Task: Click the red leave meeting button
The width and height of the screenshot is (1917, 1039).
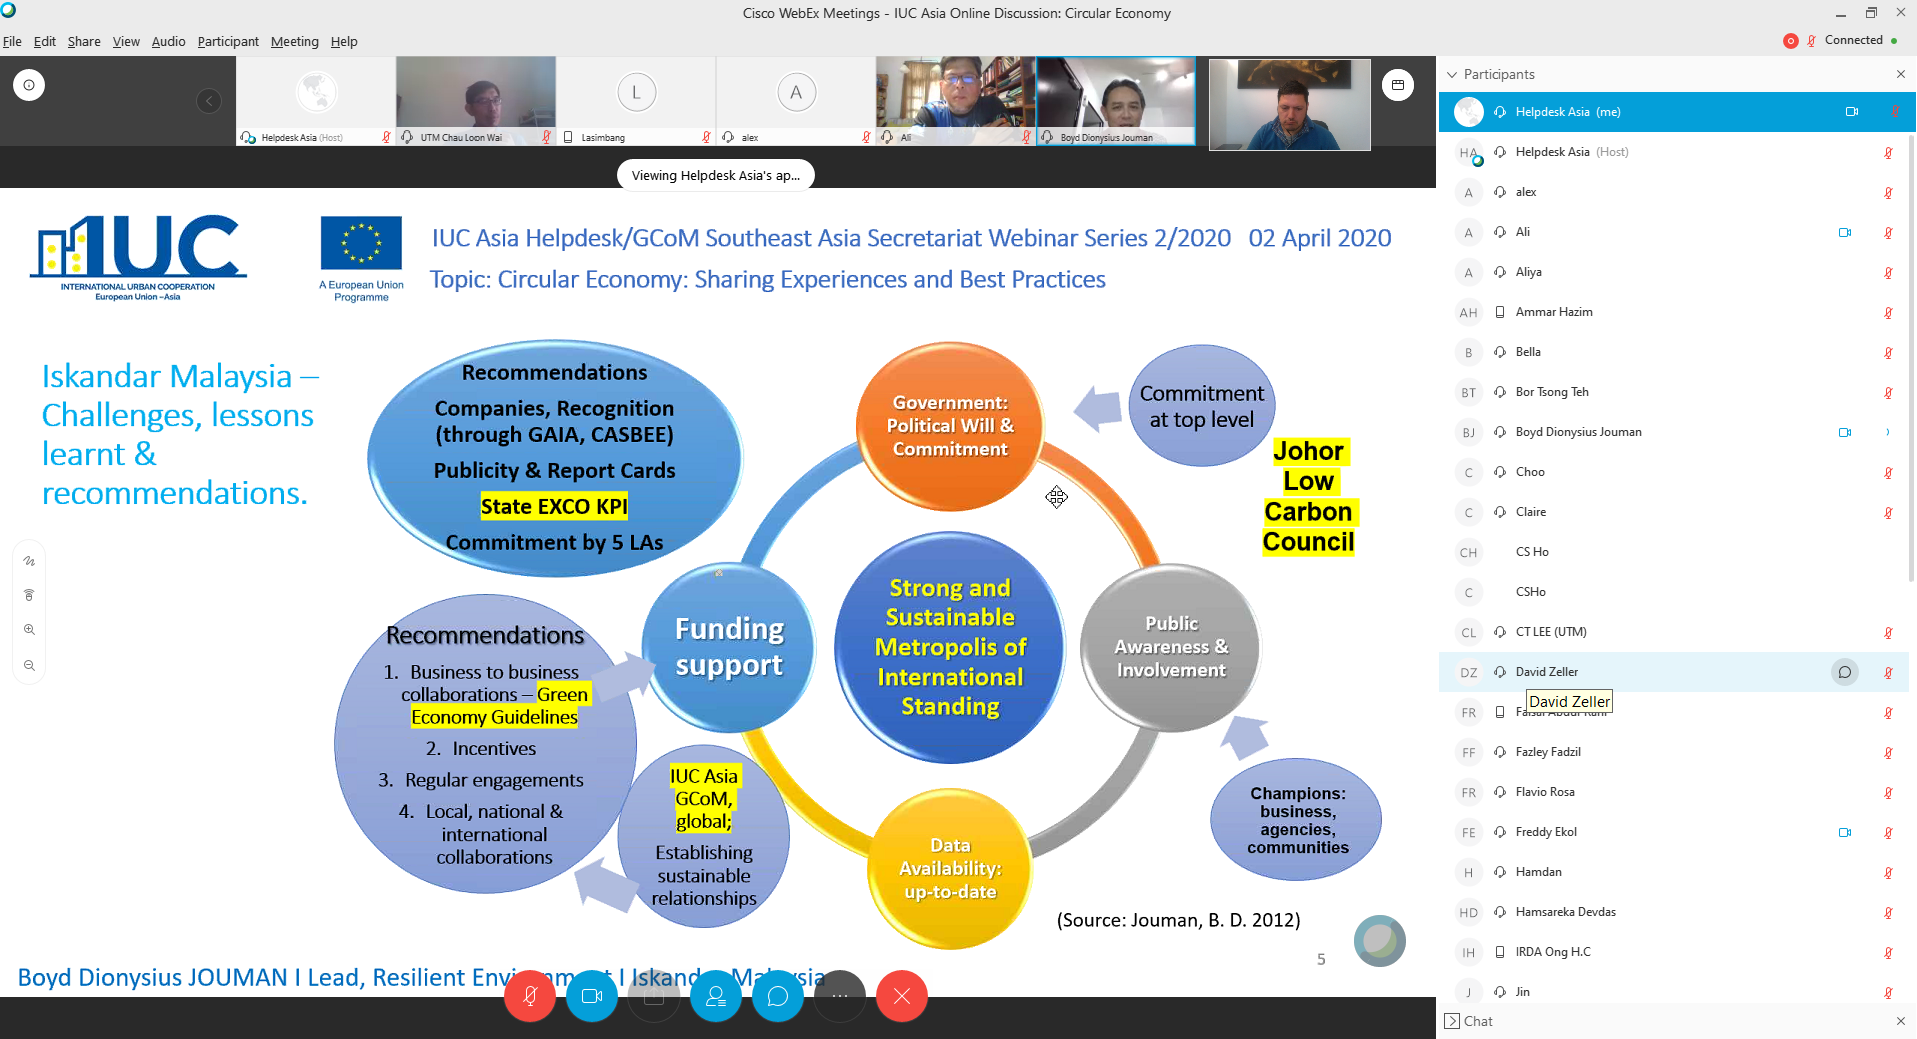Action: (x=902, y=996)
